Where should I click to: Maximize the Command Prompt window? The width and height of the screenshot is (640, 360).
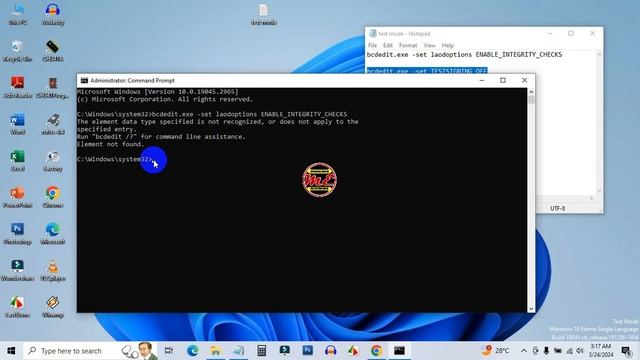point(503,80)
